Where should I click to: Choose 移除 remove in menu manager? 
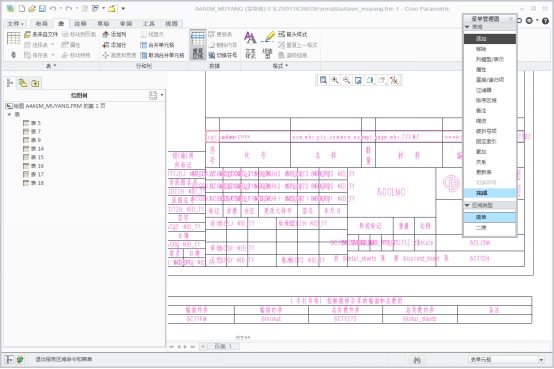click(489, 49)
